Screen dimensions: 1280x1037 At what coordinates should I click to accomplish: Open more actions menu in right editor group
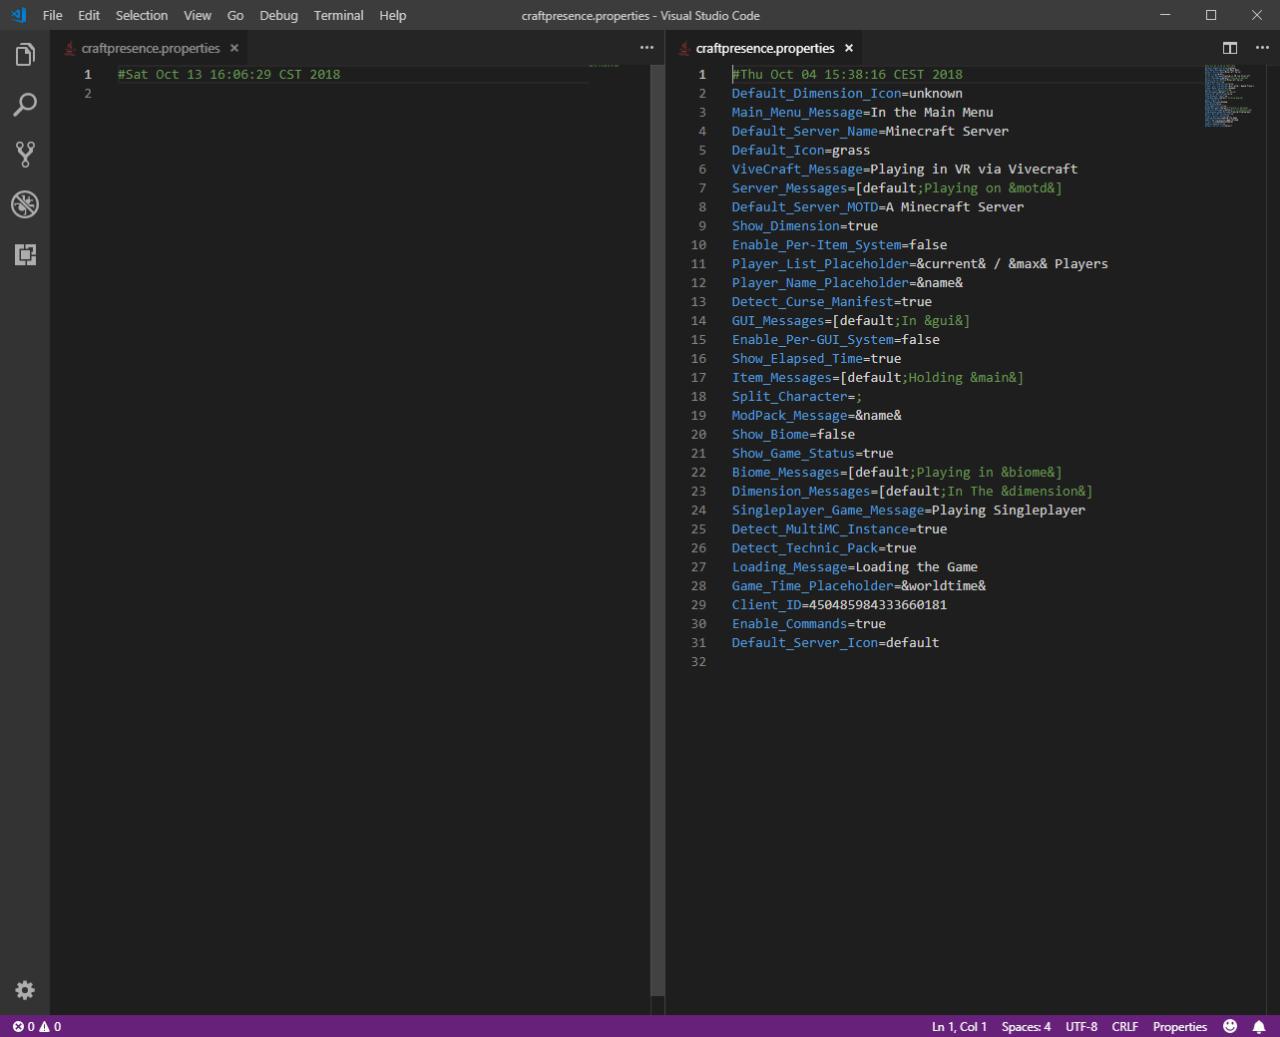point(1262,48)
